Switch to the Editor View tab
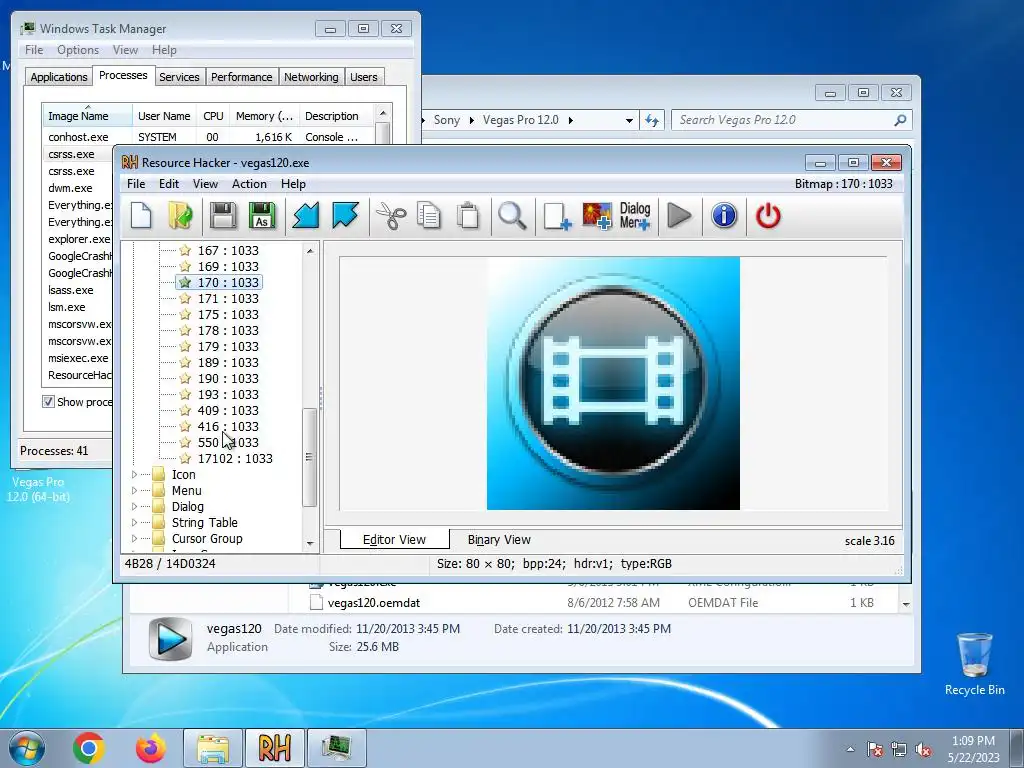Screen dimensions: 1024x768 (394, 539)
